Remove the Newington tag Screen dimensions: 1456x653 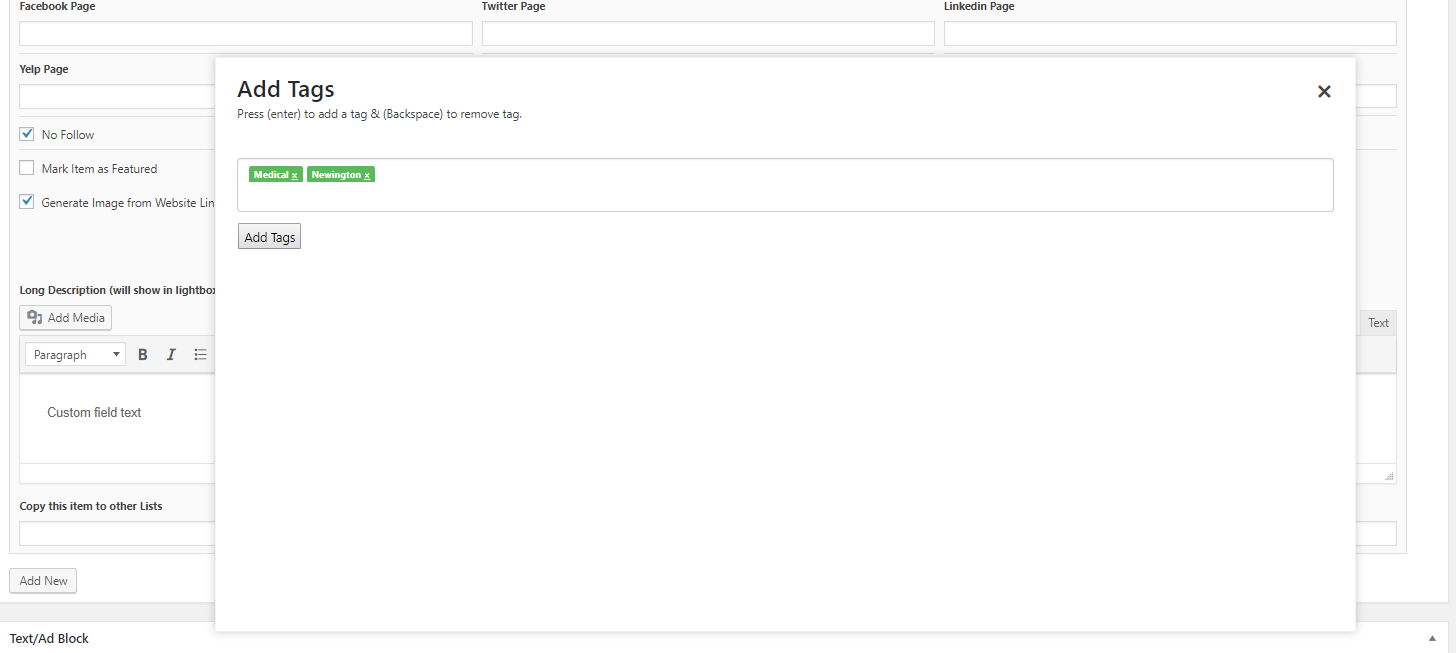[x=367, y=175]
